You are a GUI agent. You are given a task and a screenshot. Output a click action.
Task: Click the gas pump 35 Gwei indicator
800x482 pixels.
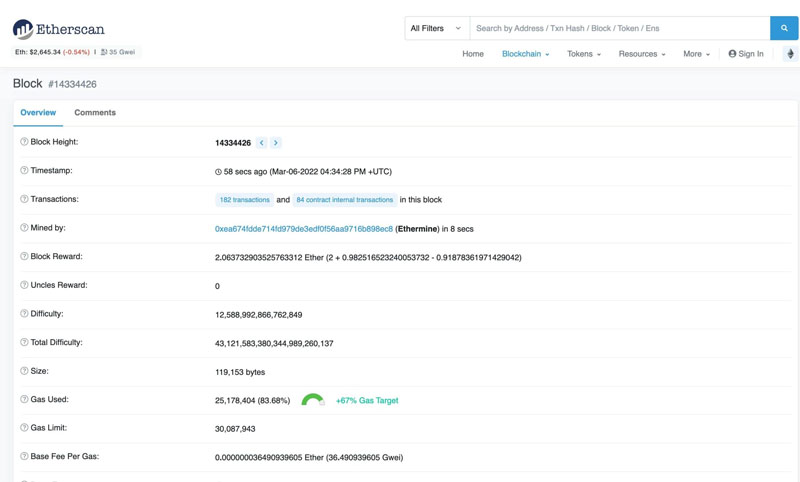click(x=118, y=52)
